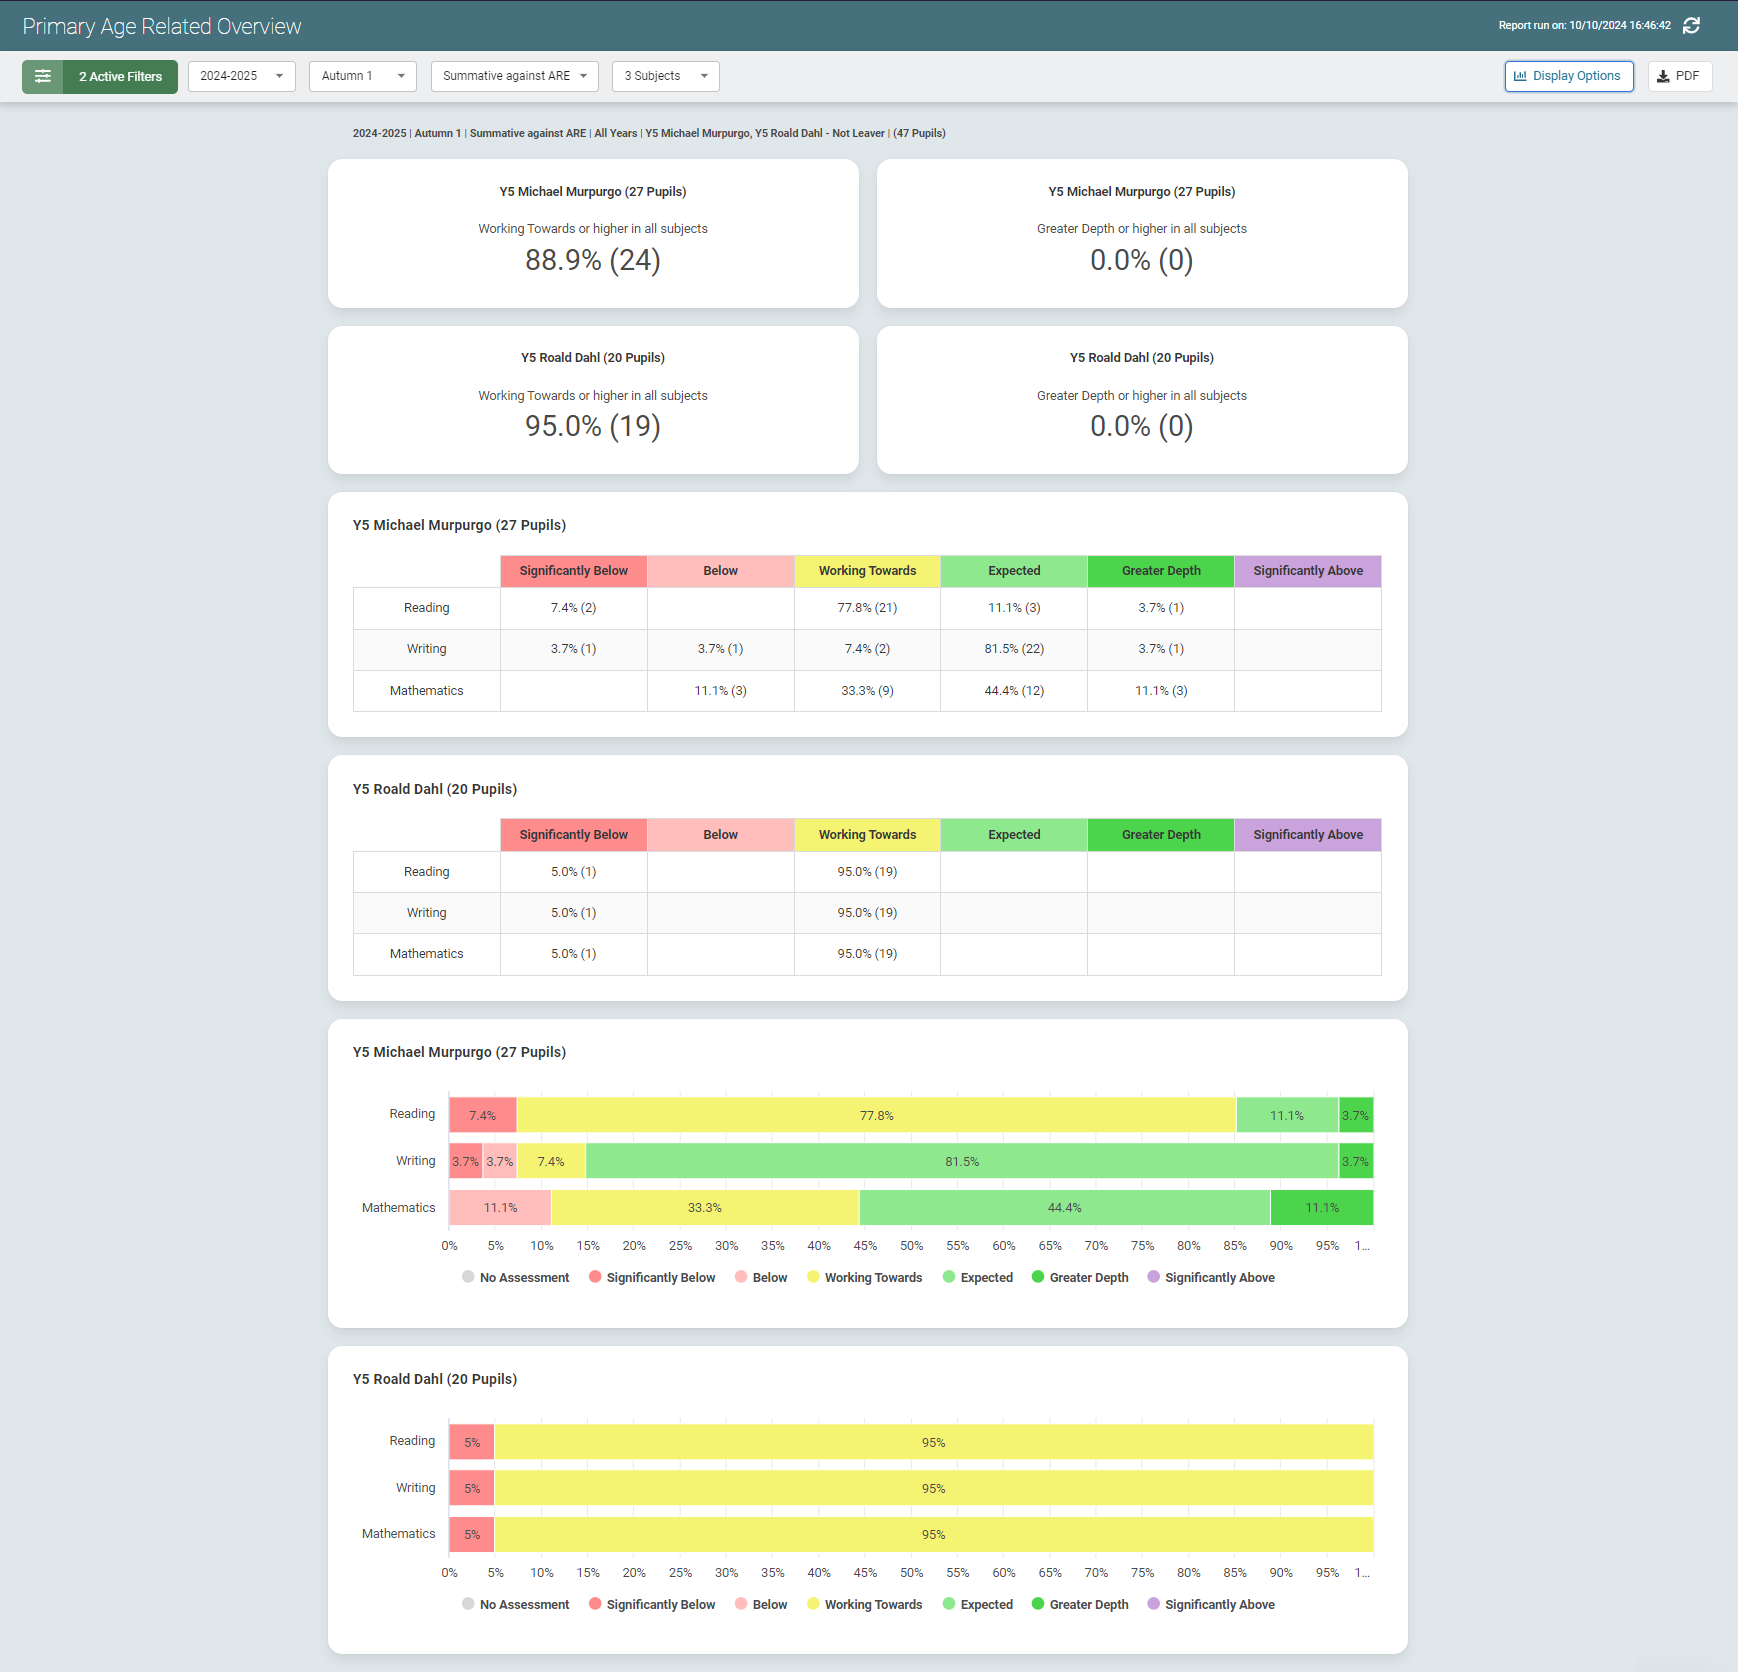Click the Expected legend dot in Roald Dahl chart
This screenshot has width=1738, height=1672.
pyautogui.click(x=949, y=1604)
